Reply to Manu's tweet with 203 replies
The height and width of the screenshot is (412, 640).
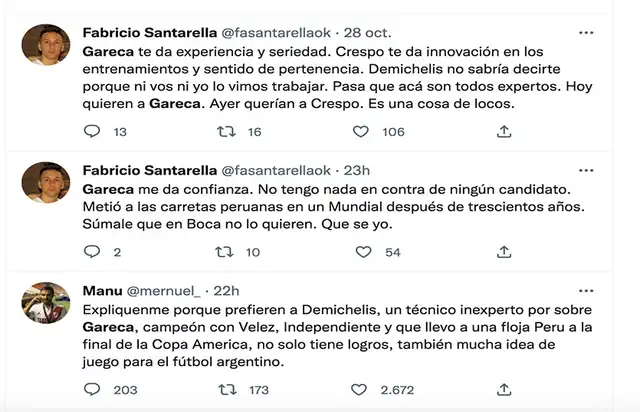(91, 389)
